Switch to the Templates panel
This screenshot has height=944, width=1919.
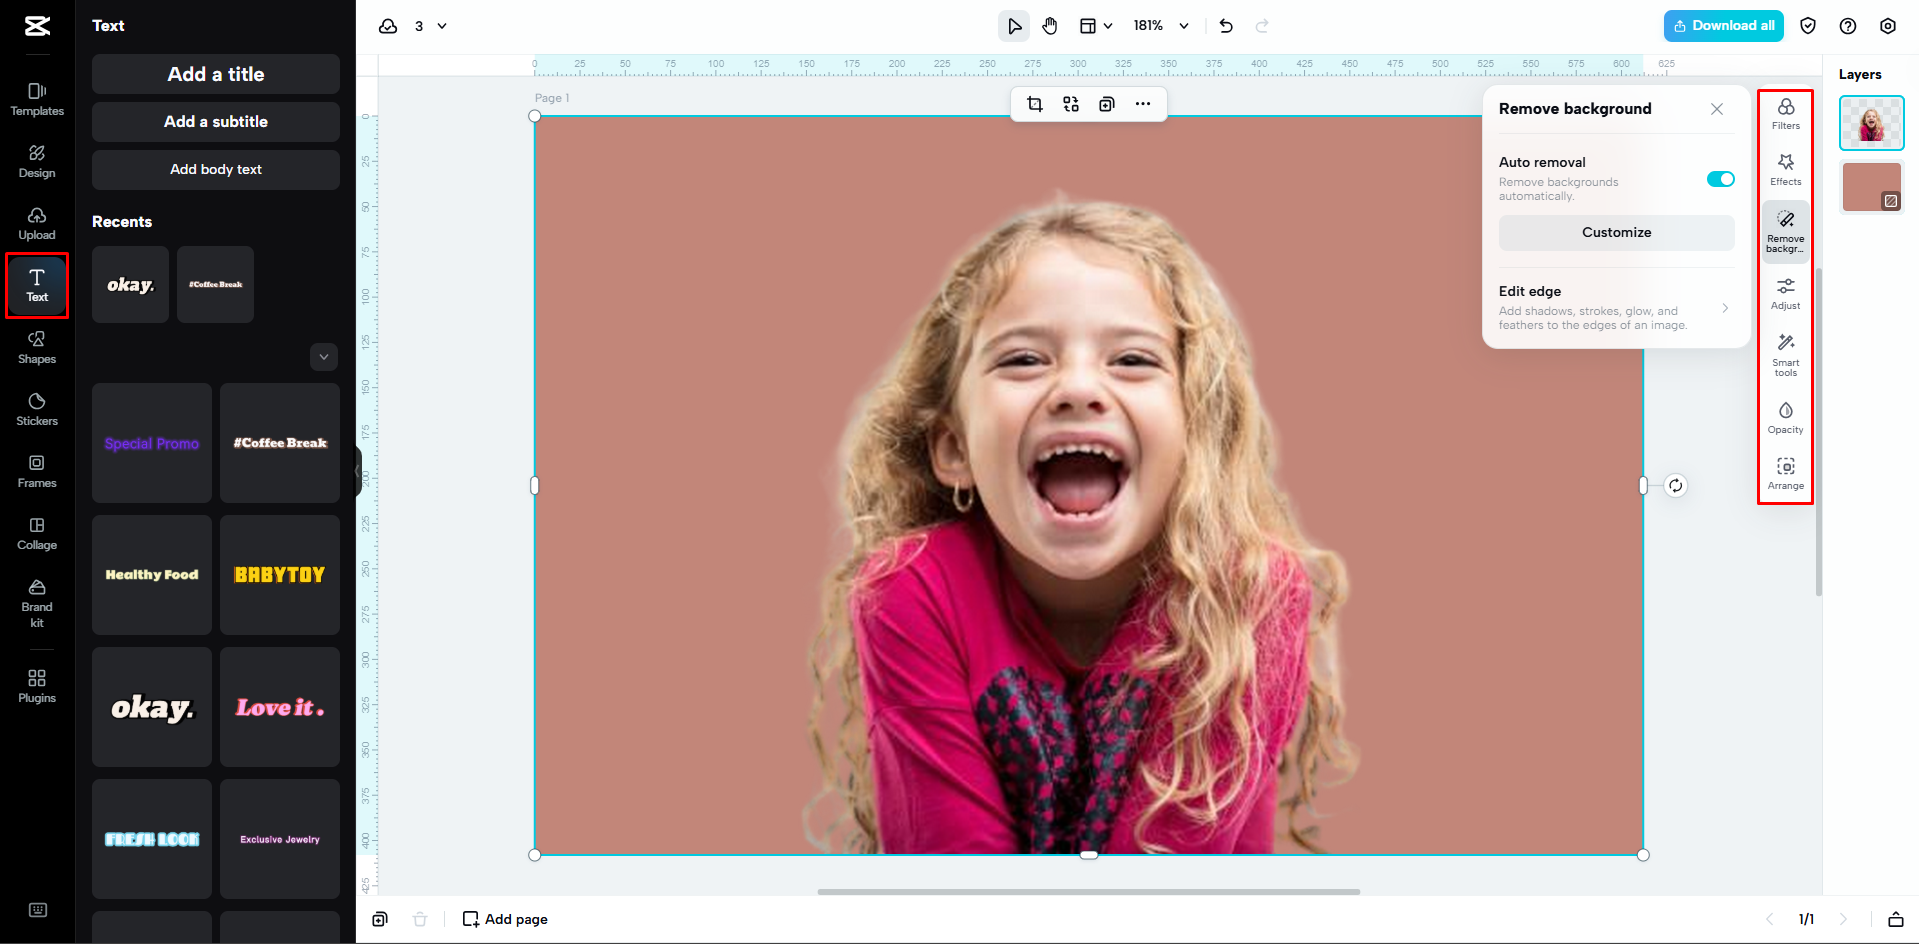(37, 98)
